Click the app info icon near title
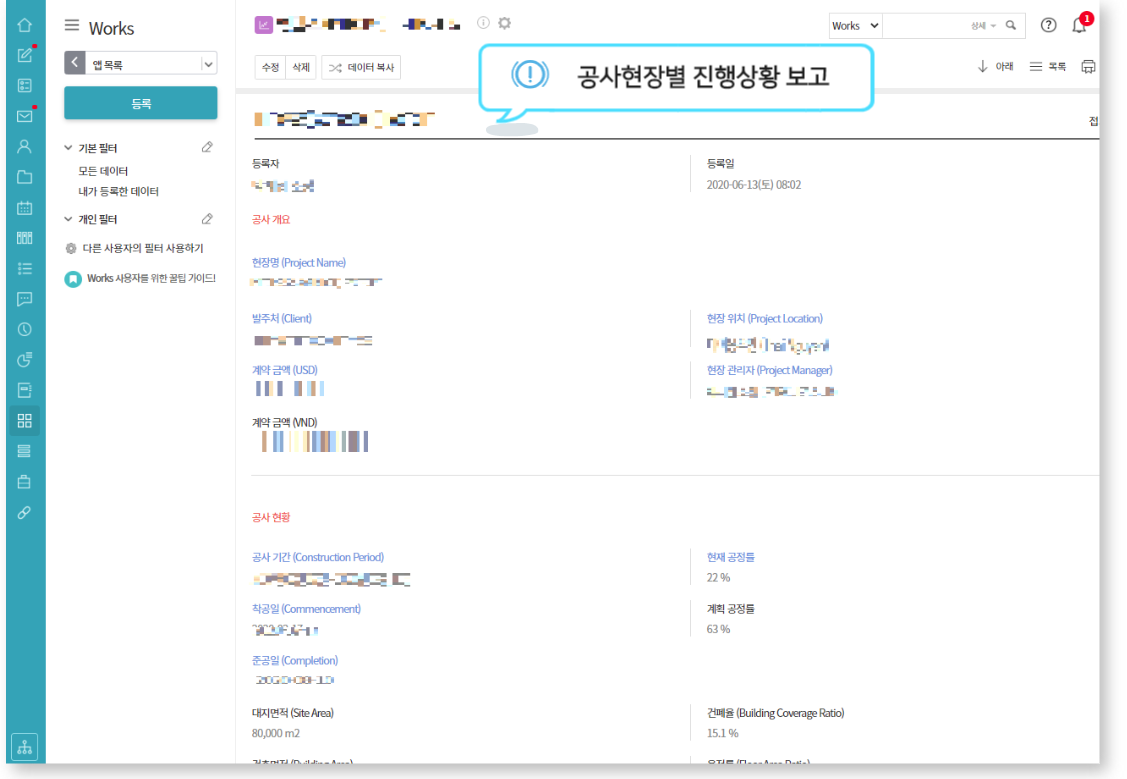This screenshot has width=1127, height=779. (x=484, y=23)
